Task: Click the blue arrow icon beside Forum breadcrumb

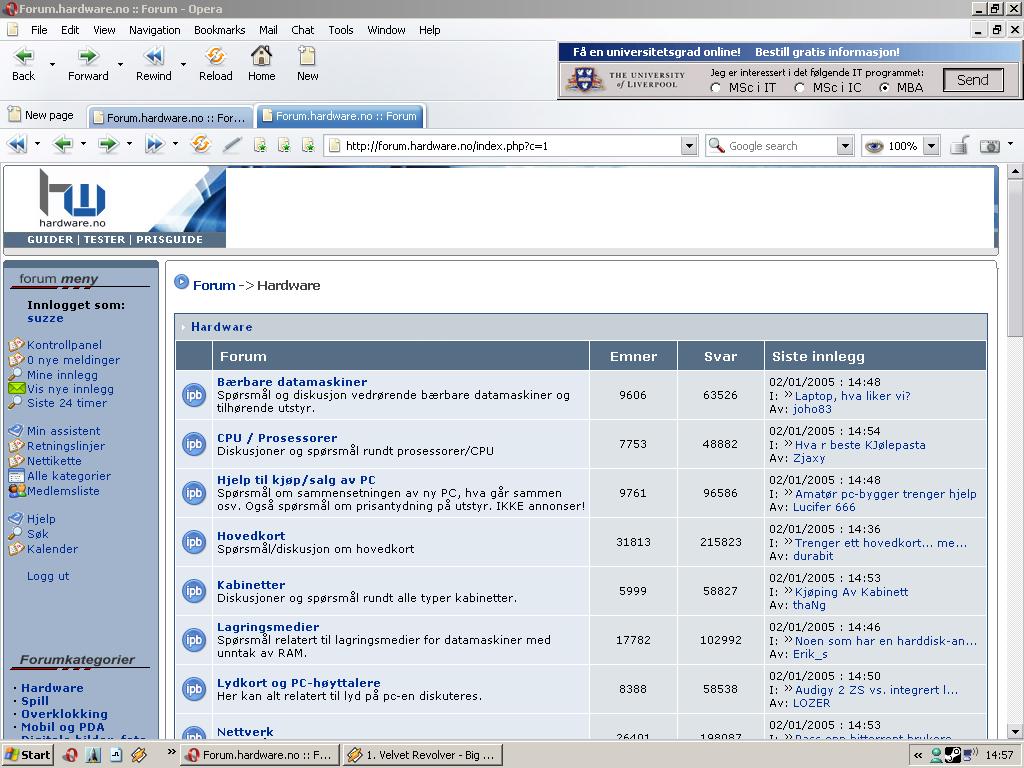Action: coord(182,282)
